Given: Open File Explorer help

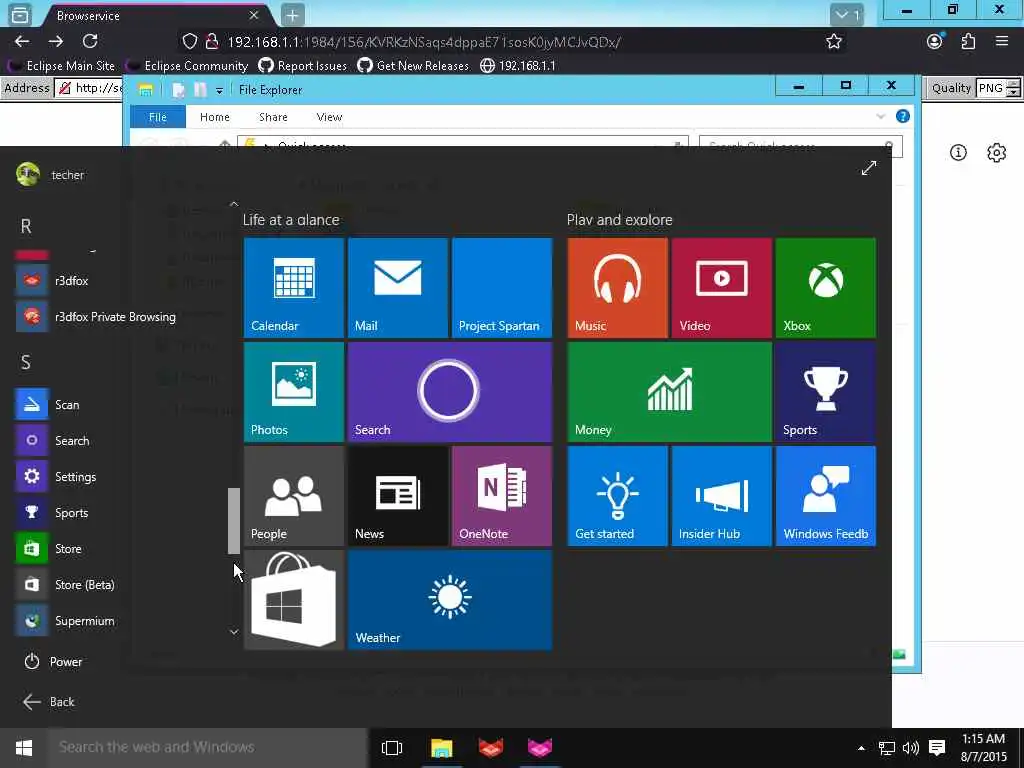Looking at the screenshot, I should click(903, 116).
